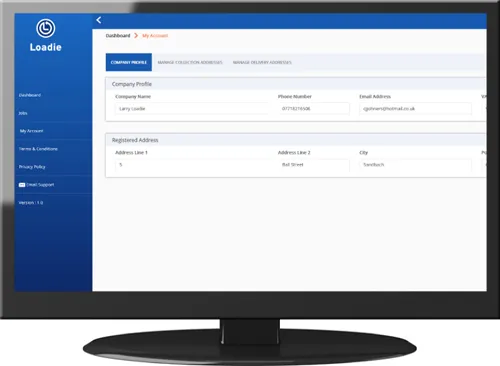Focus the Email Address field
The width and height of the screenshot is (500, 366).
coord(415,109)
